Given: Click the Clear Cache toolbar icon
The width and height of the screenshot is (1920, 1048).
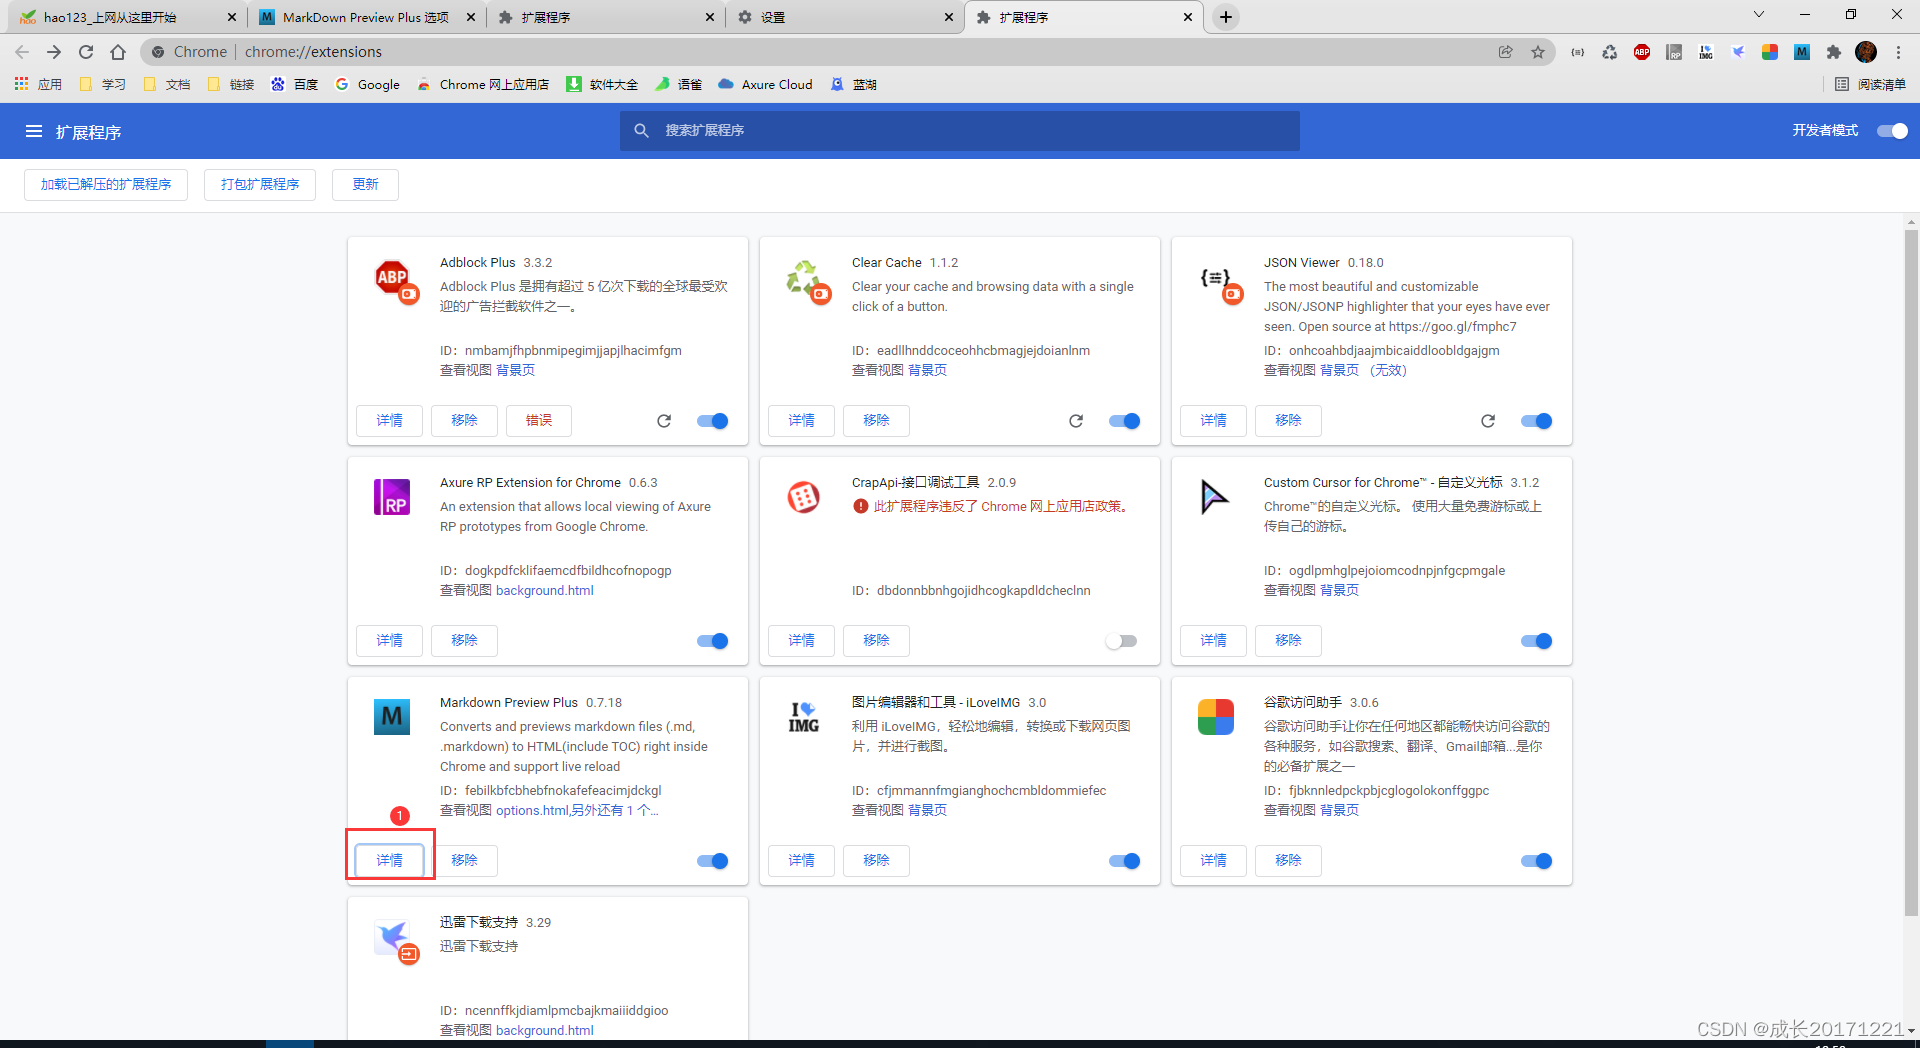Looking at the screenshot, I should click(x=1610, y=52).
